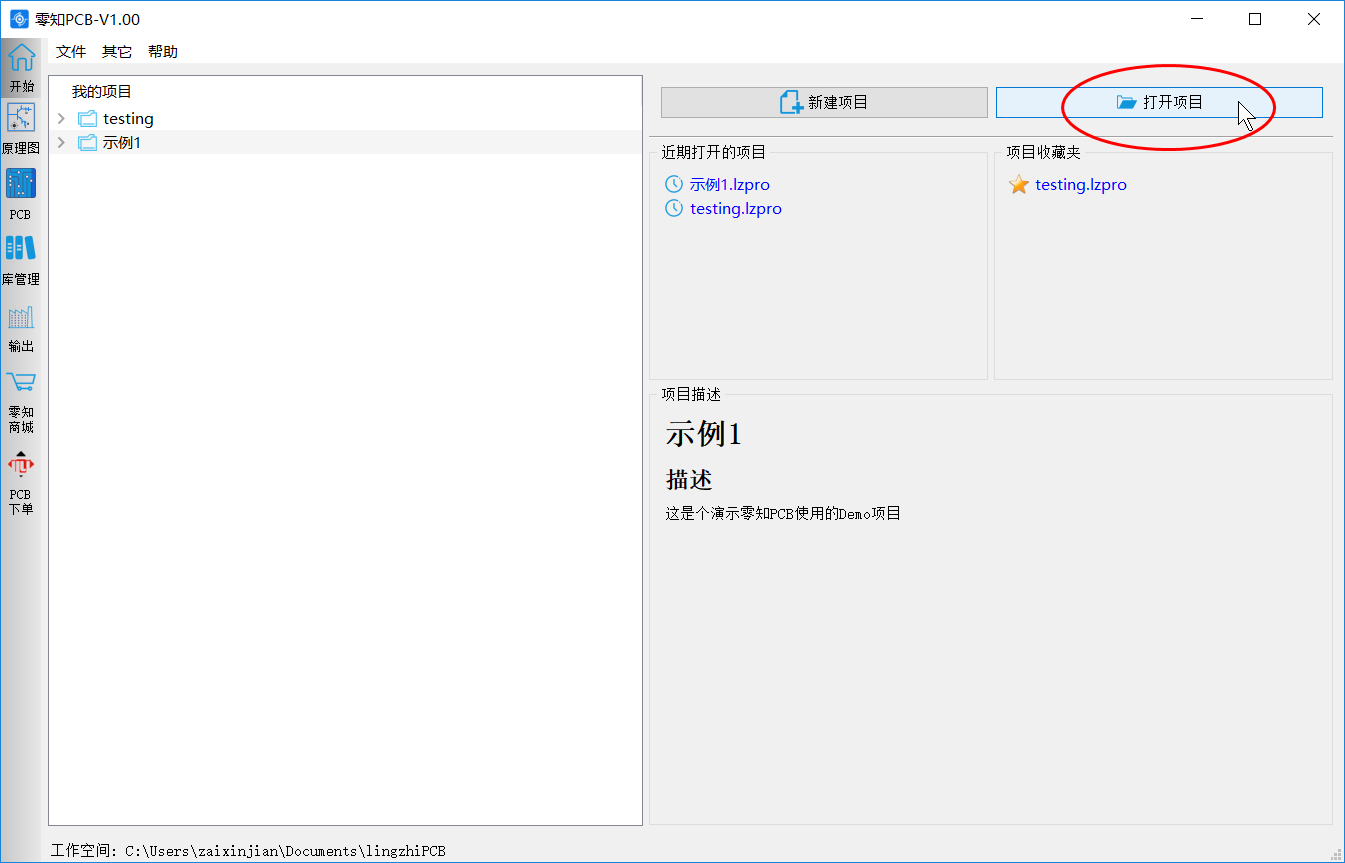Click the 示例1 description heading
The height and width of the screenshot is (863, 1345).
click(x=704, y=435)
